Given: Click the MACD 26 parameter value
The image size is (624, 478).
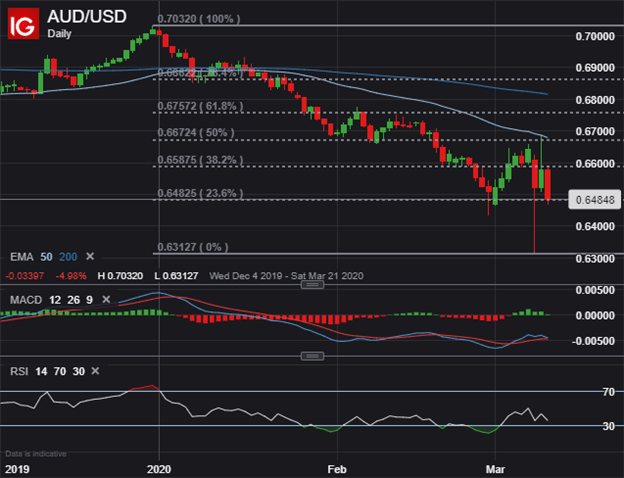Looking at the screenshot, I should pyautogui.click(x=73, y=300).
